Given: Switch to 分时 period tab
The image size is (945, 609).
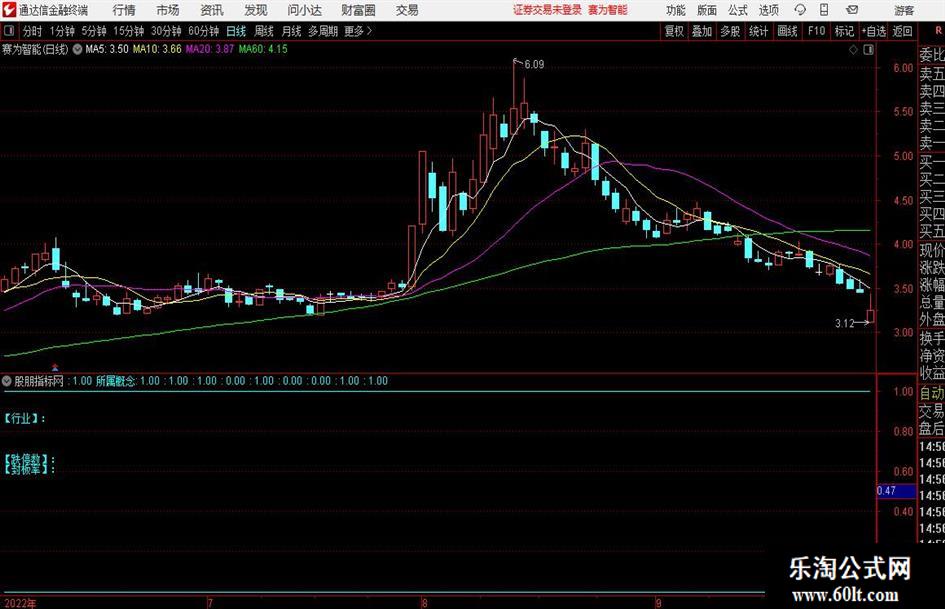Looking at the screenshot, I should [33, 31].
